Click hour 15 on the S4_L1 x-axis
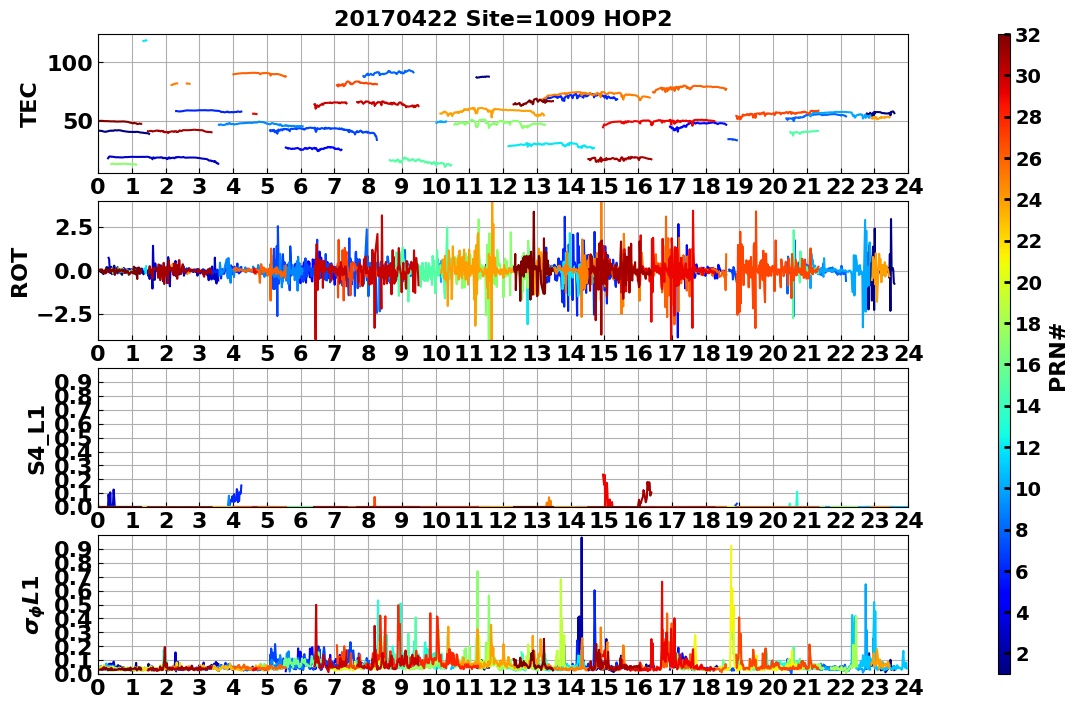Screen dimensions: 1077x709 pyautogui.click(x=604, y=520)
